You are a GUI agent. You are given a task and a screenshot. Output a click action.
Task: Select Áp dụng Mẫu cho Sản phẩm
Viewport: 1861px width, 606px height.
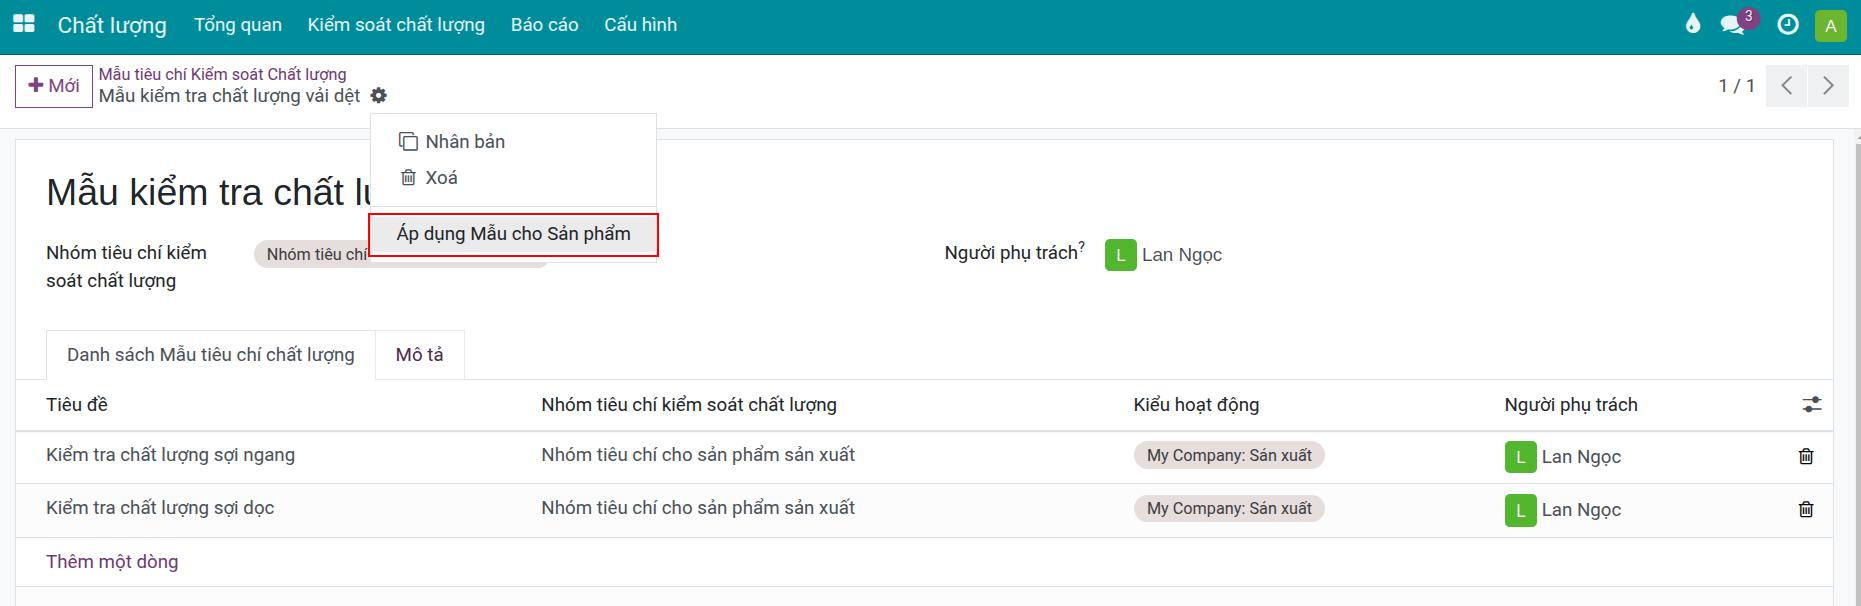(x=514, y=234)
